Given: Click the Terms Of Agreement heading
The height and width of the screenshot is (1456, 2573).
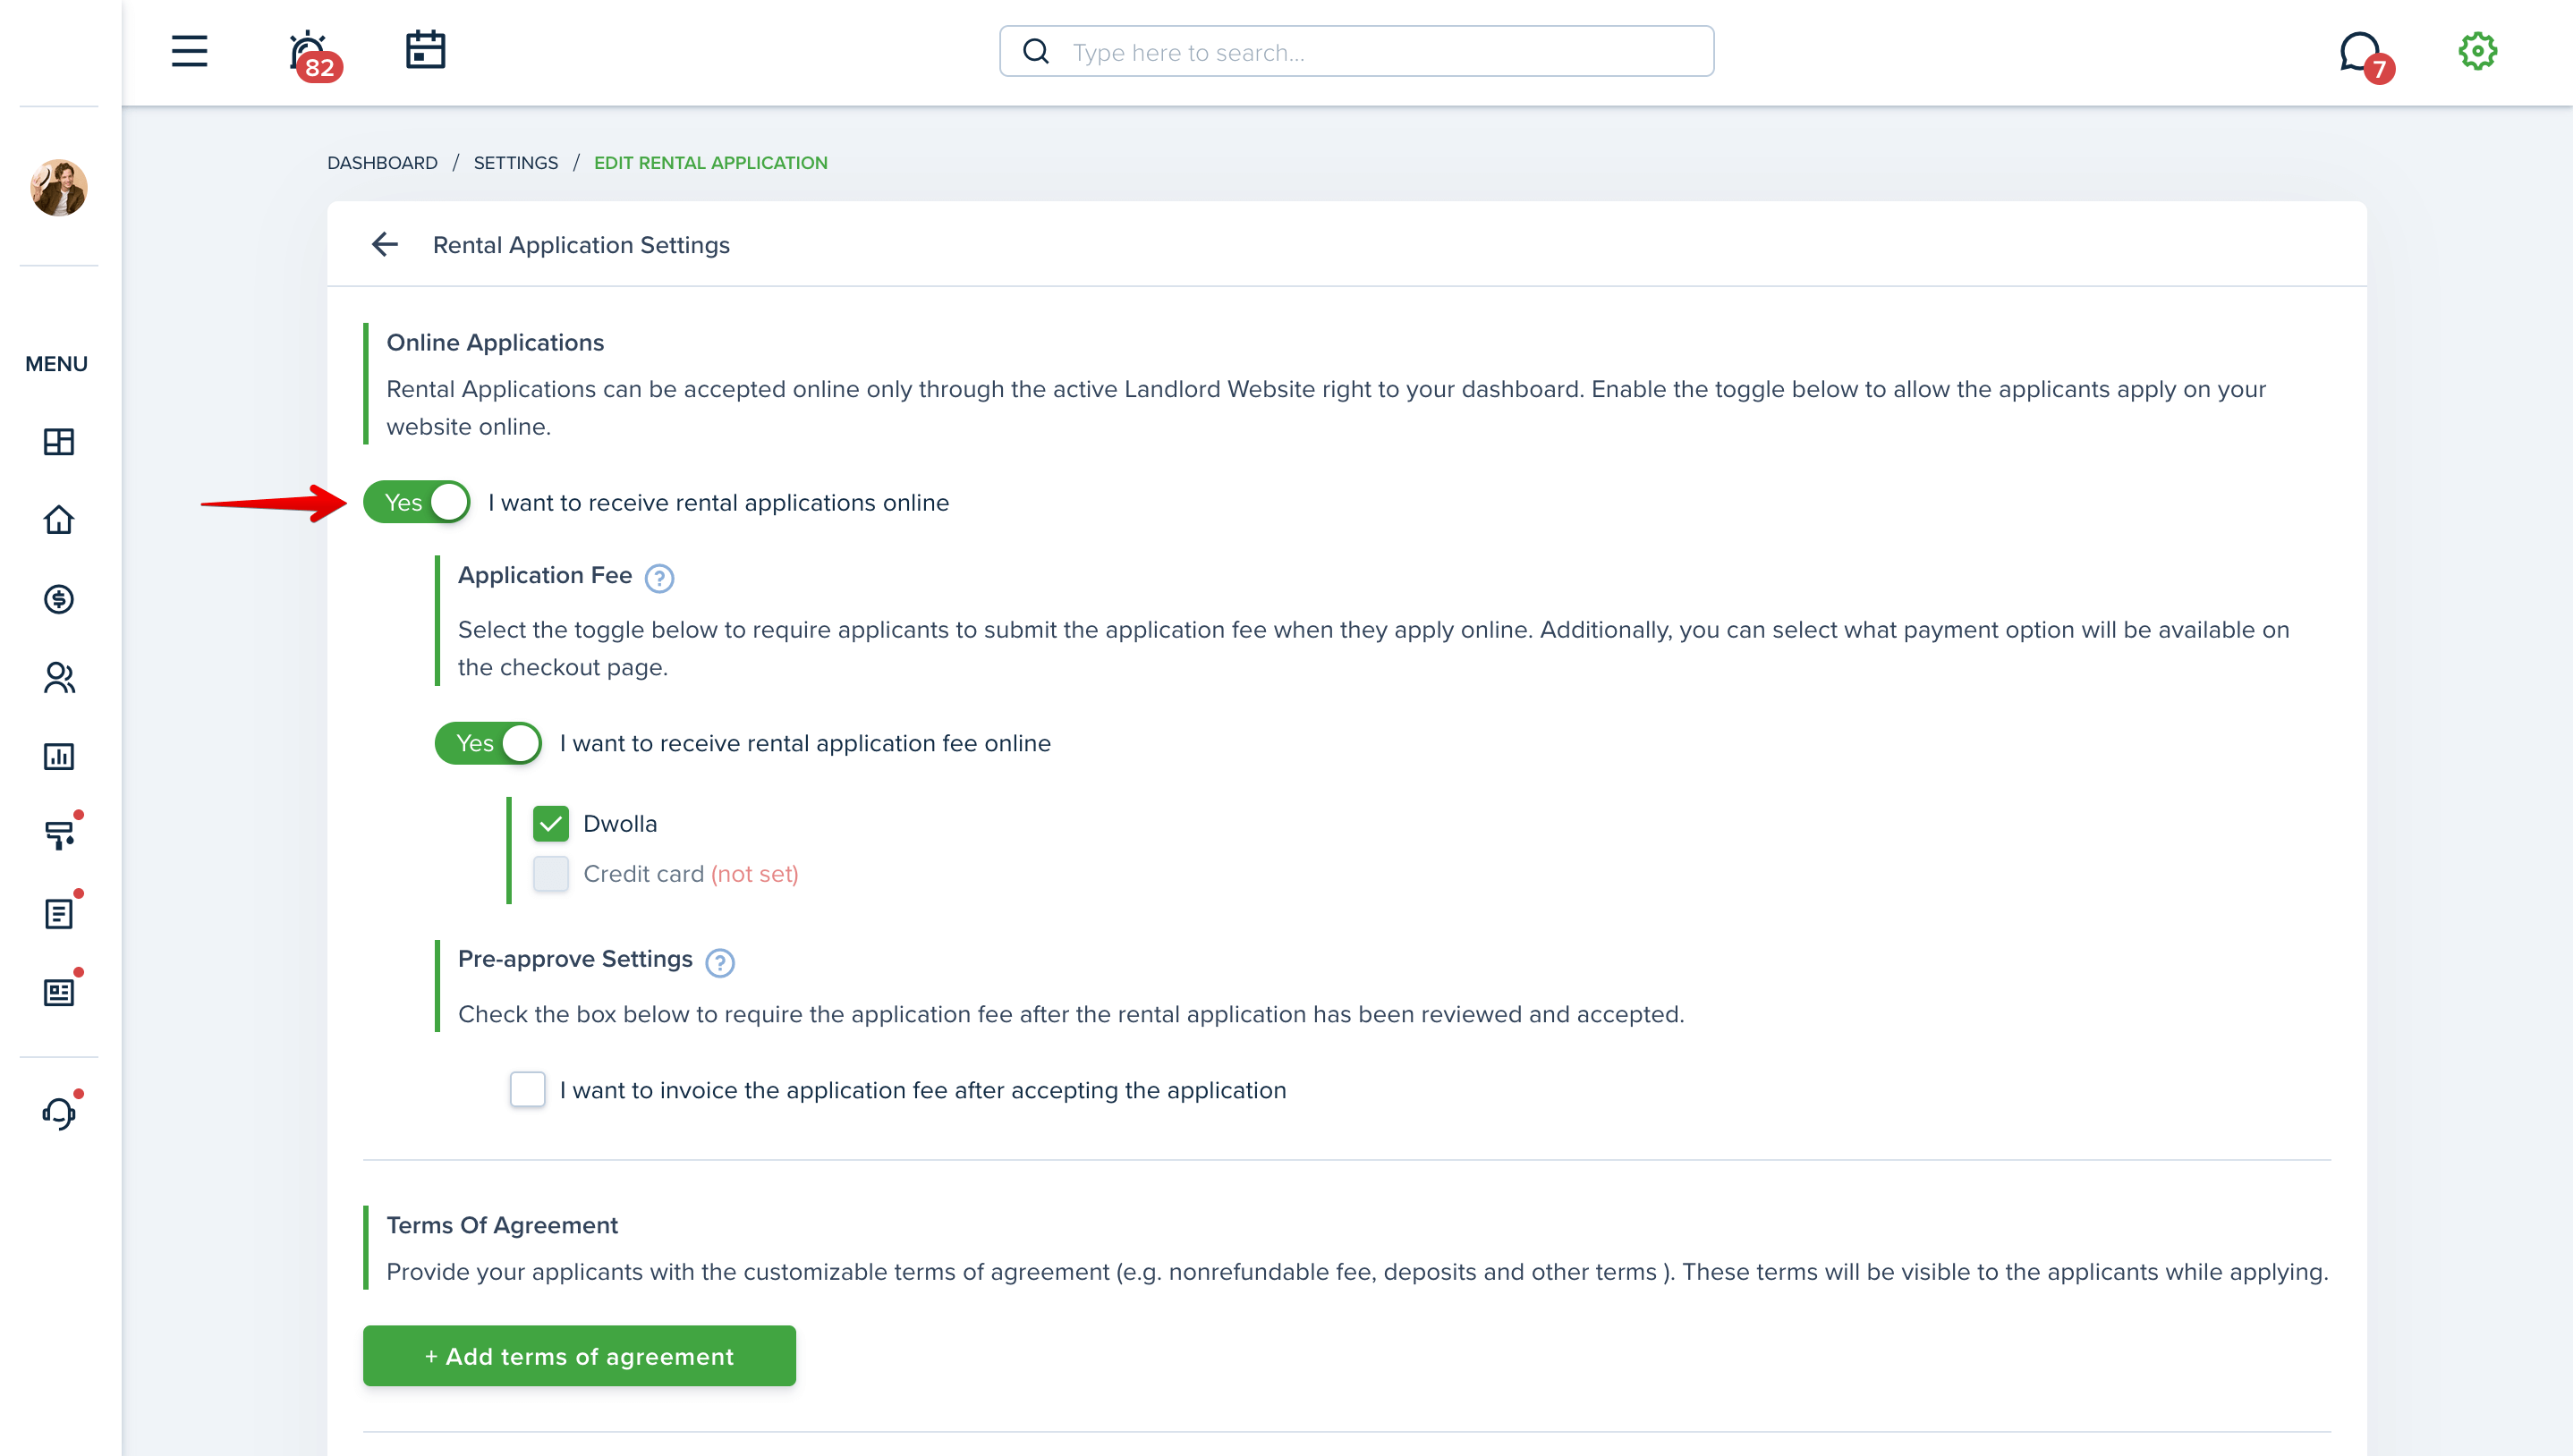Looking at the screenshot, I should [502, 1225].
